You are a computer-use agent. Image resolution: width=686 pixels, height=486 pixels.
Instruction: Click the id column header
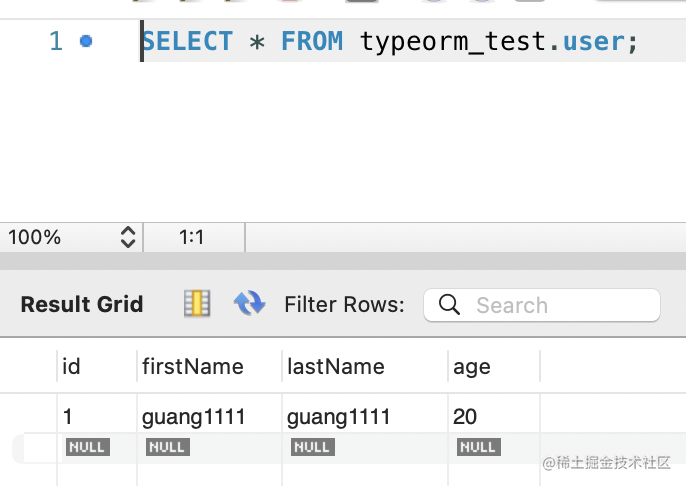click(x=71, y=367)
